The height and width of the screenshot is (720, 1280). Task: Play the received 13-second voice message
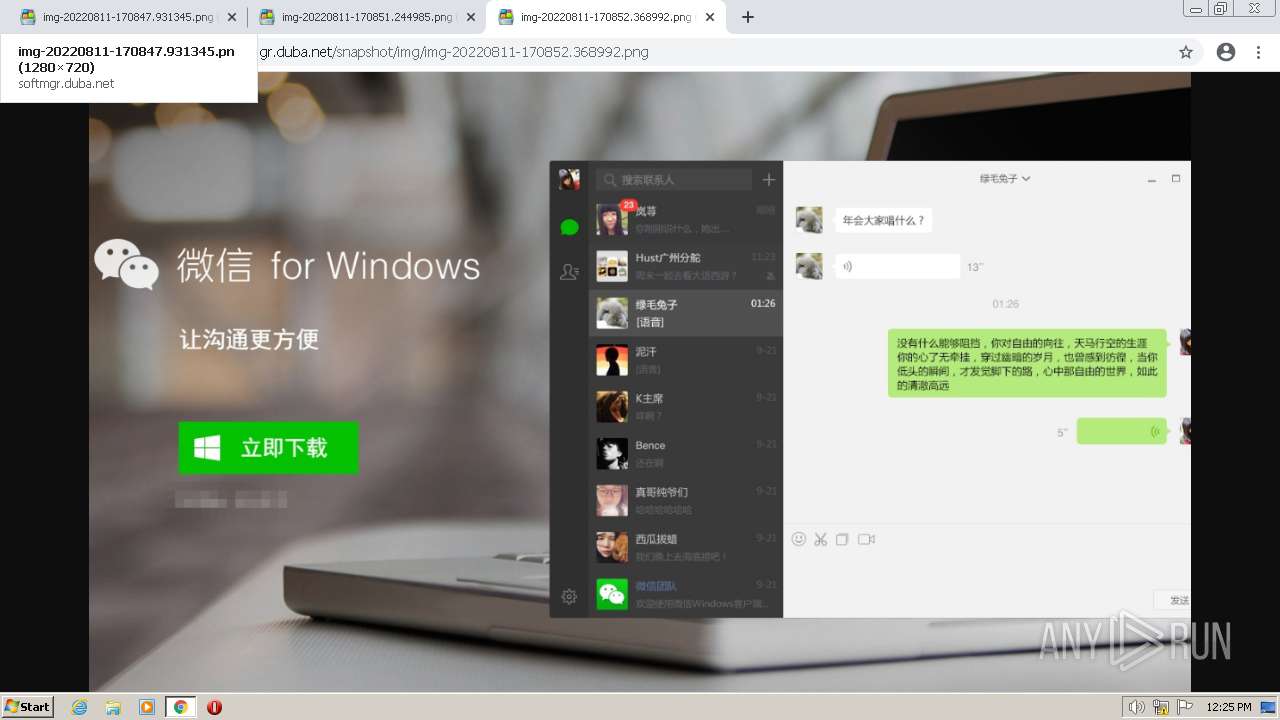click(x=897, y=266)
